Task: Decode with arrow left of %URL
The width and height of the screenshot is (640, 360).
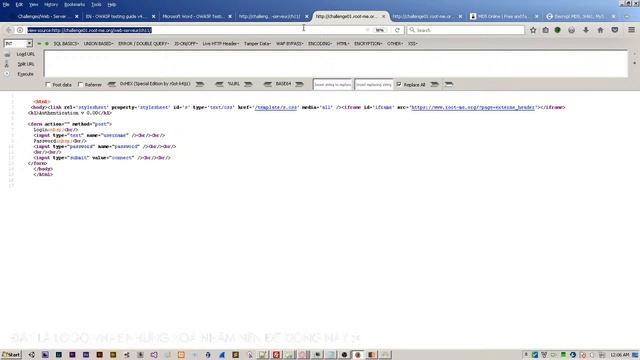Action: (219, 84)
